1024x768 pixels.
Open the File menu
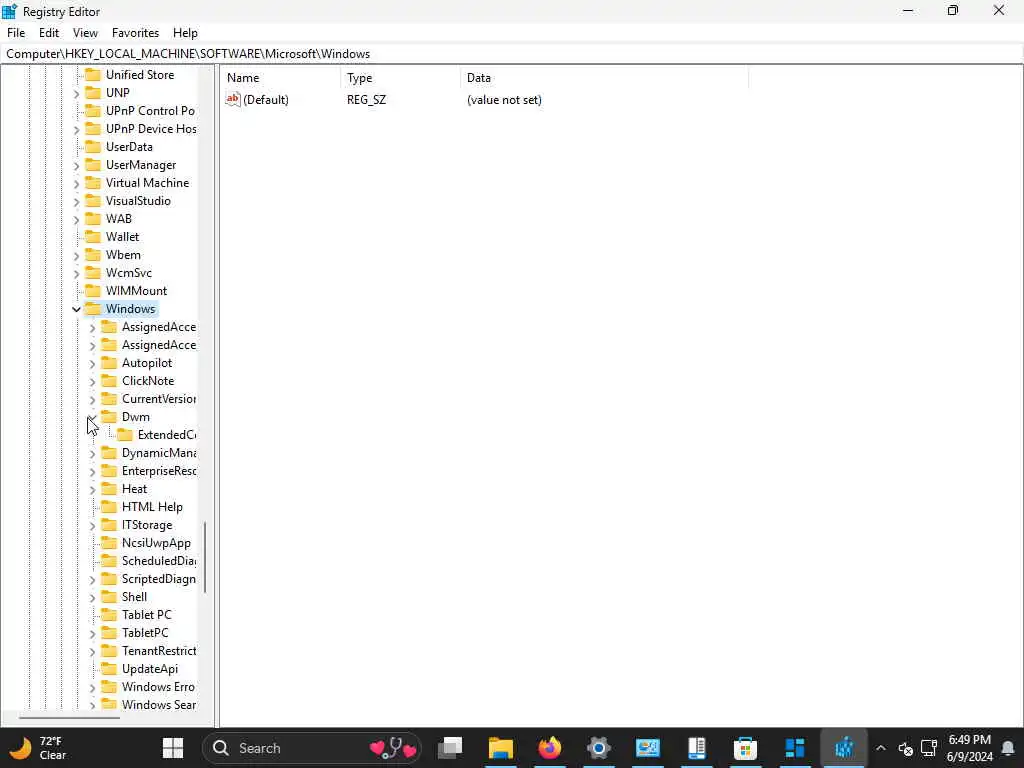point(16,33)
